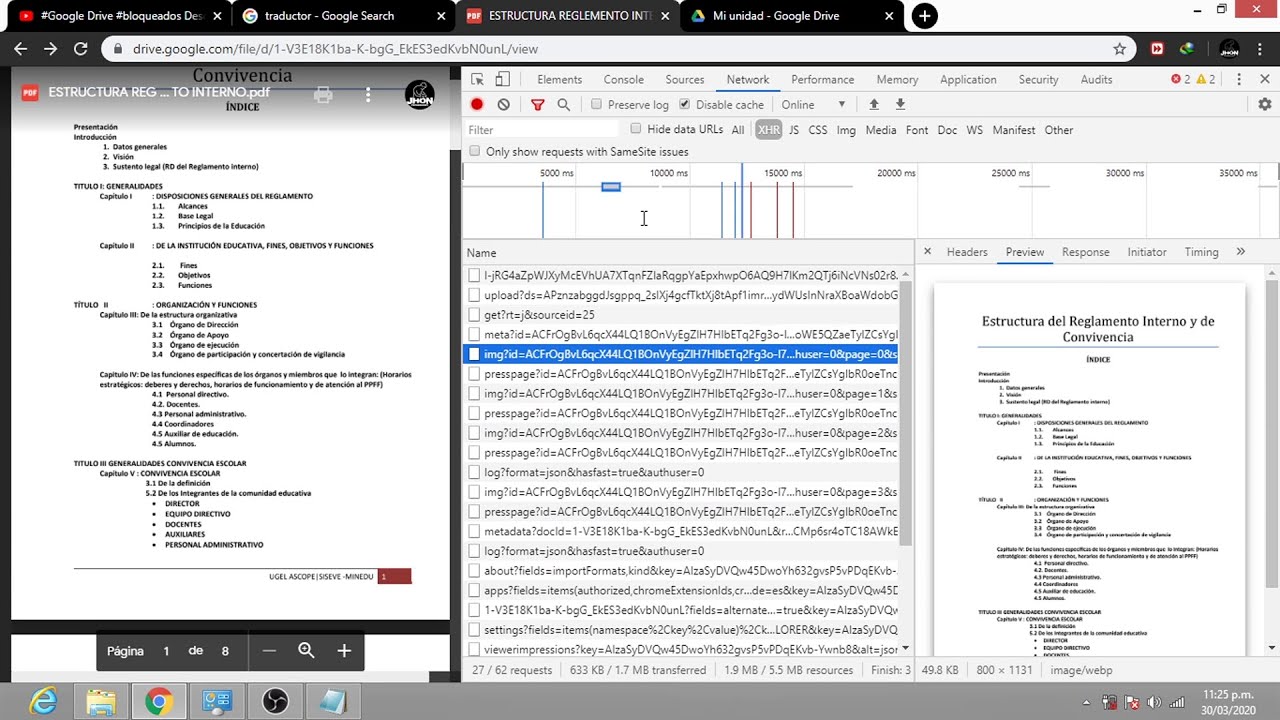The width and height of the screenshot is (1280, 720).
Task: Click the Chrome address bar URL
Action: tap(335, 48)
